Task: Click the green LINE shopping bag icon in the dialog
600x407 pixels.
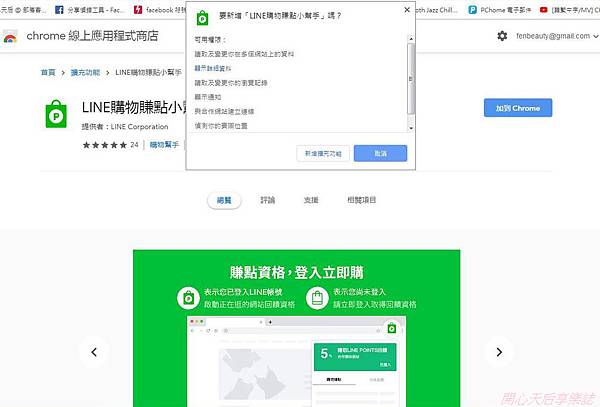Action: (x=202, y=18)
